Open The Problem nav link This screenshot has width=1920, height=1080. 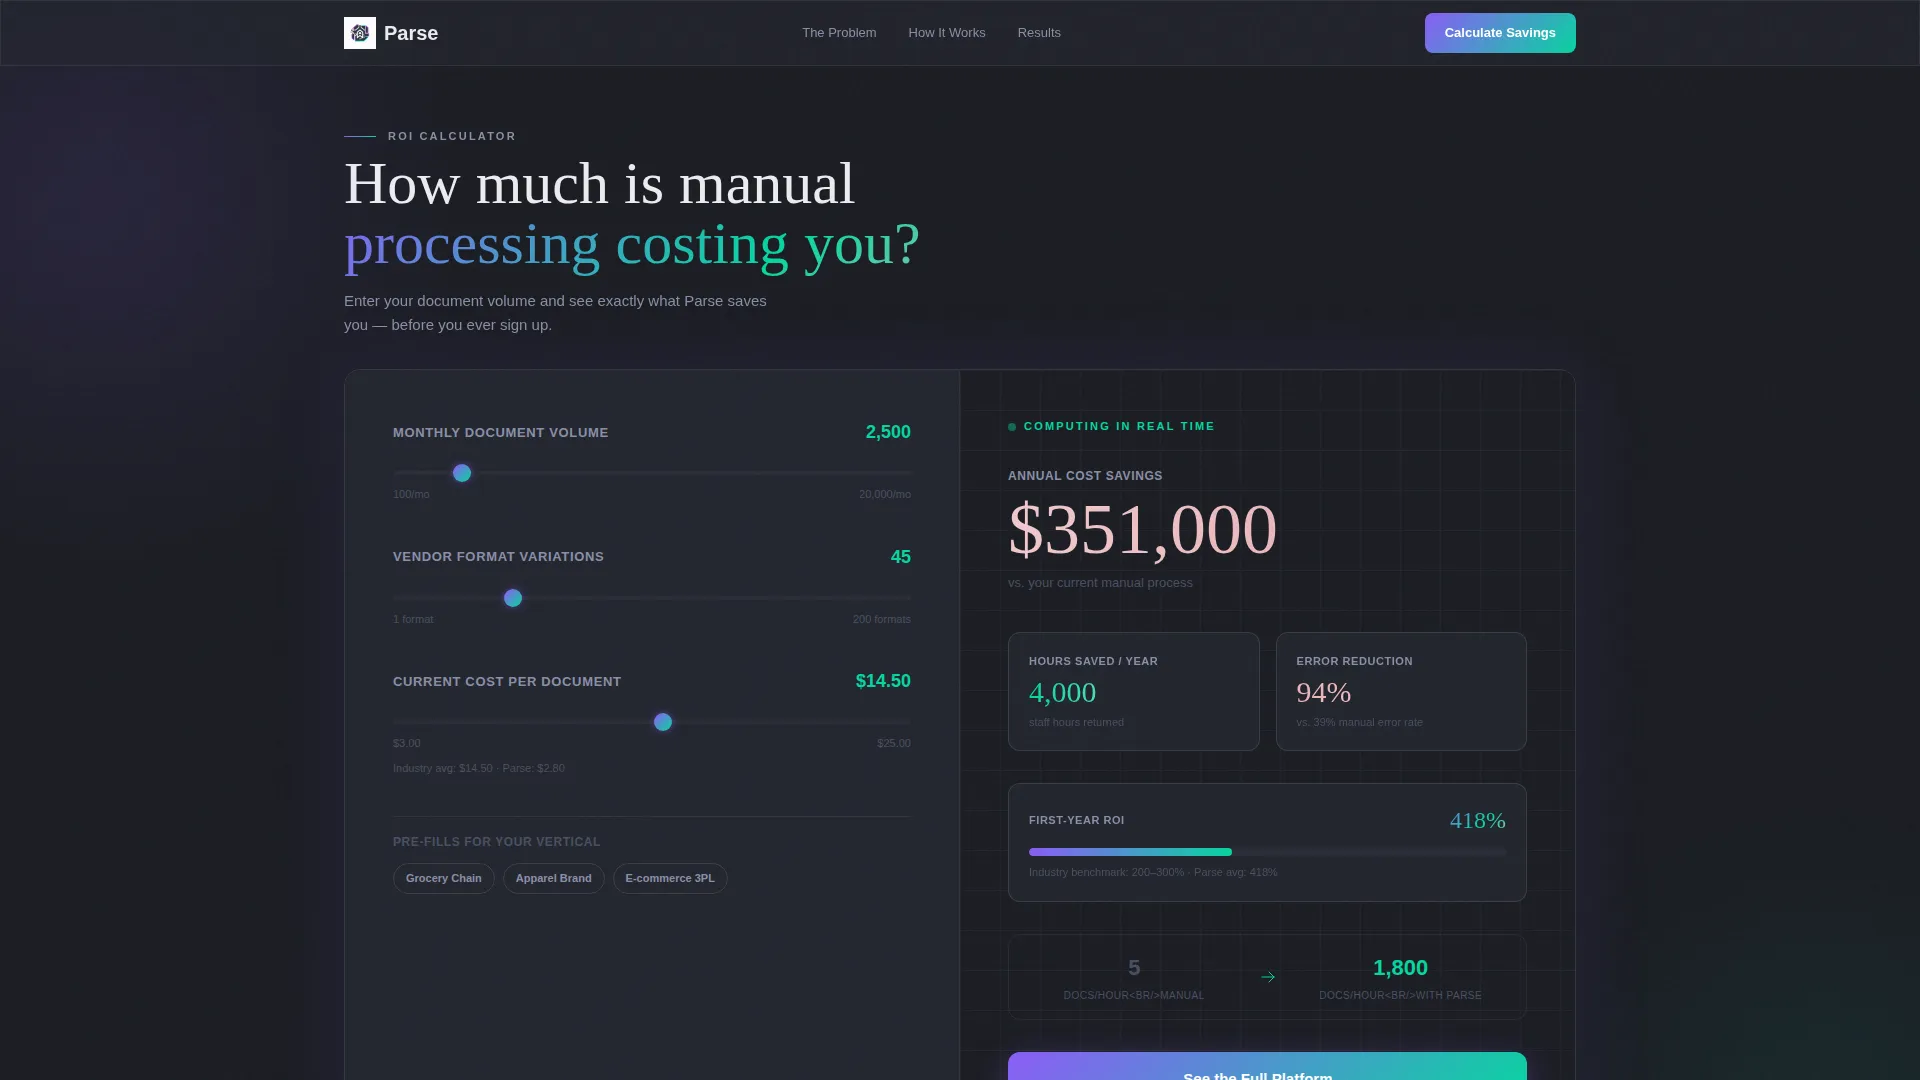point(839,33)
